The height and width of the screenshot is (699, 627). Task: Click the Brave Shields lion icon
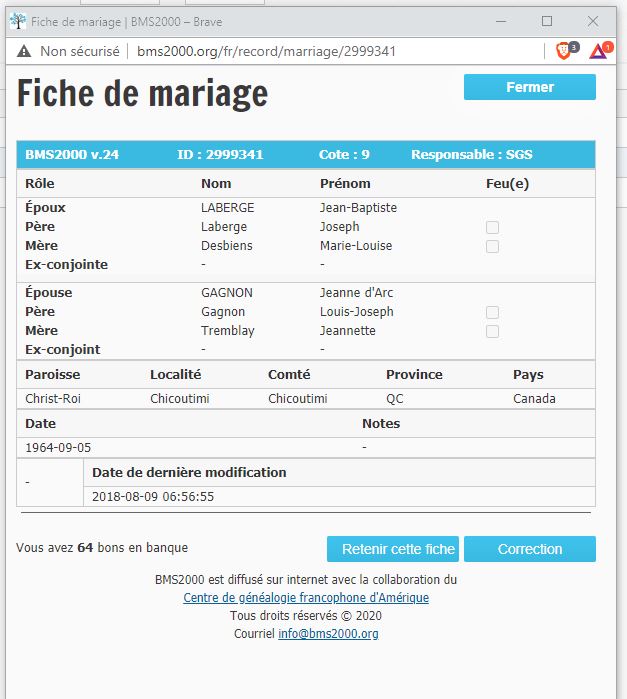pos(564,51)
